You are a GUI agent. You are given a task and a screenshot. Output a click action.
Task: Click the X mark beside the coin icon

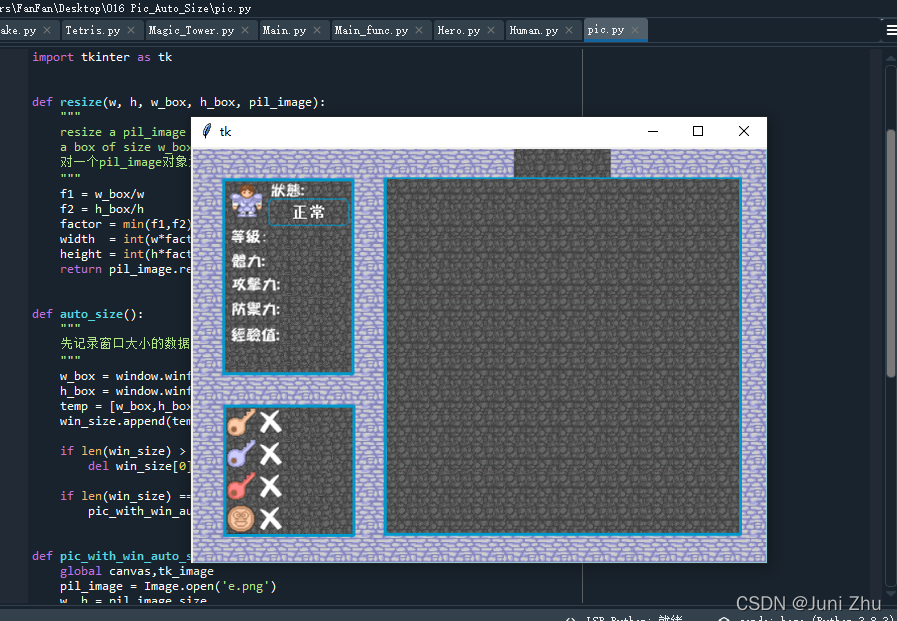[270, 519]
